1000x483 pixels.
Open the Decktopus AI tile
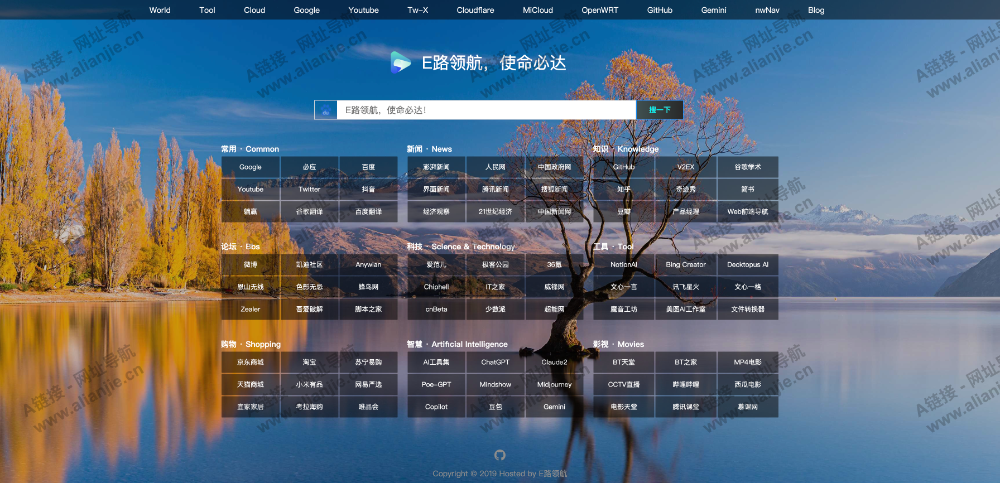(747, 265)
